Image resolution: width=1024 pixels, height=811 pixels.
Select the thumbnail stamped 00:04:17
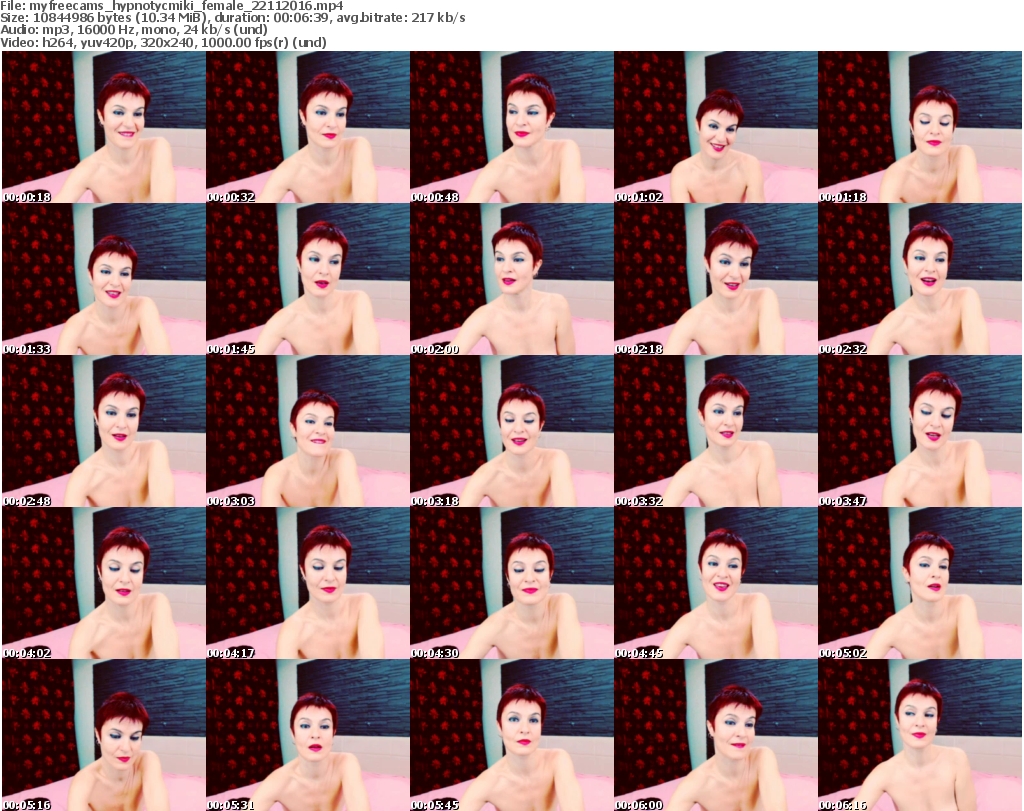coord(308,583)
